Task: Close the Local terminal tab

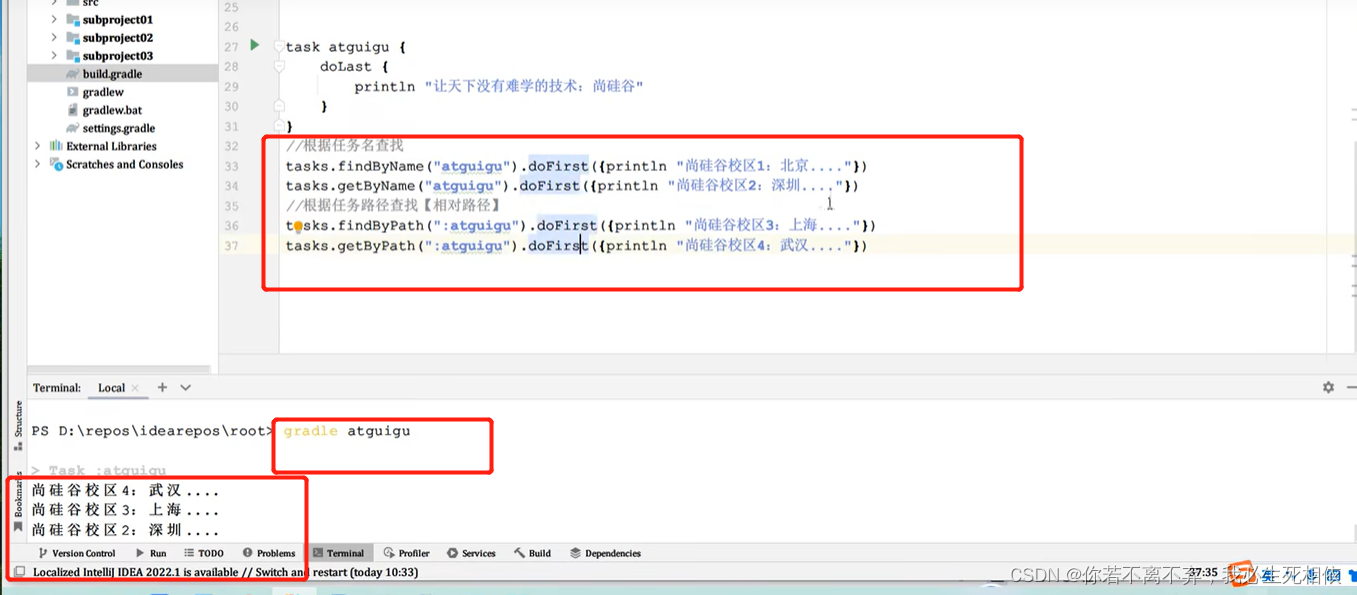Action: click(135, 388)
